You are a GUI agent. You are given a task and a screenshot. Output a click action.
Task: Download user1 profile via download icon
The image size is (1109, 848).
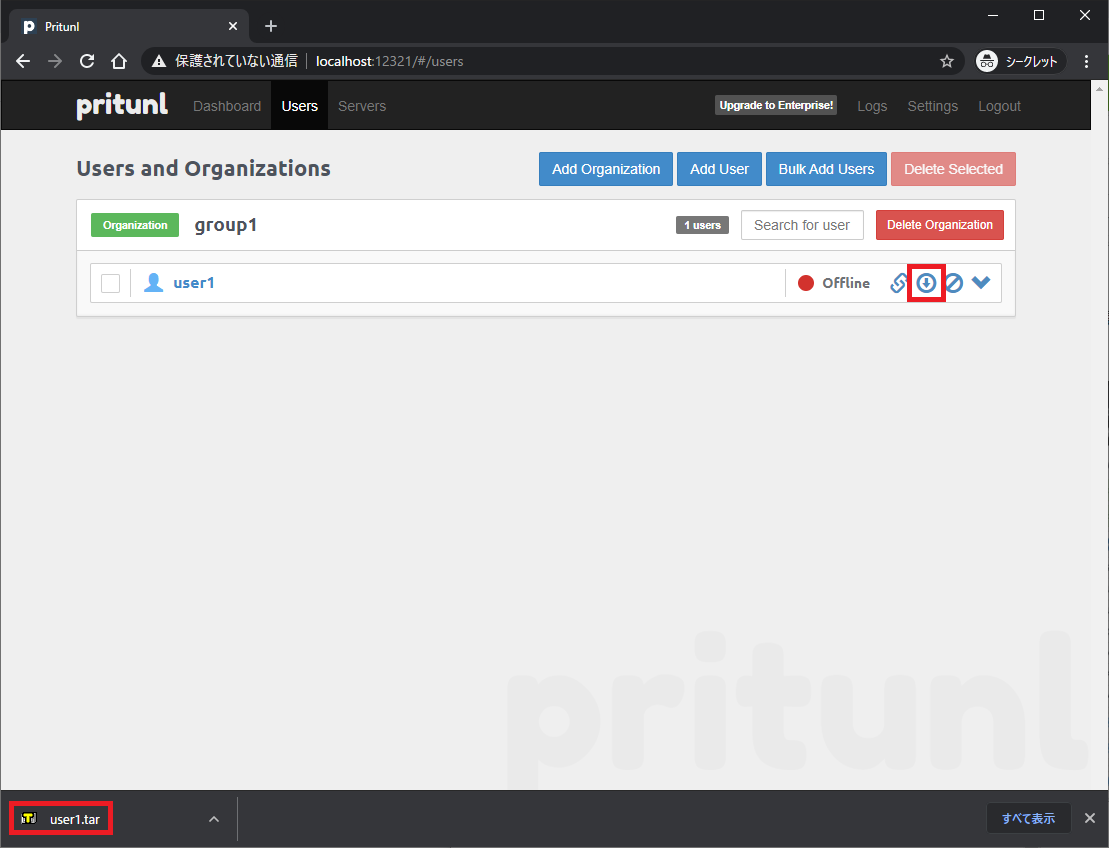click(926, 283)
